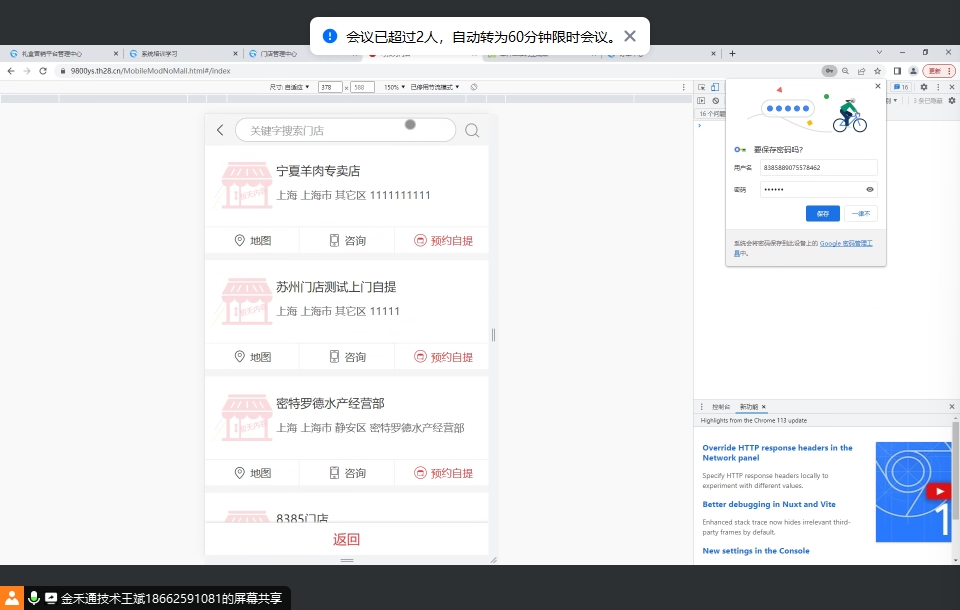Image resolution: width=960 pixels, height=610 pixels.
Task: Toggle device toolbar icon in DevTools
Action: (x=714, y=88)
